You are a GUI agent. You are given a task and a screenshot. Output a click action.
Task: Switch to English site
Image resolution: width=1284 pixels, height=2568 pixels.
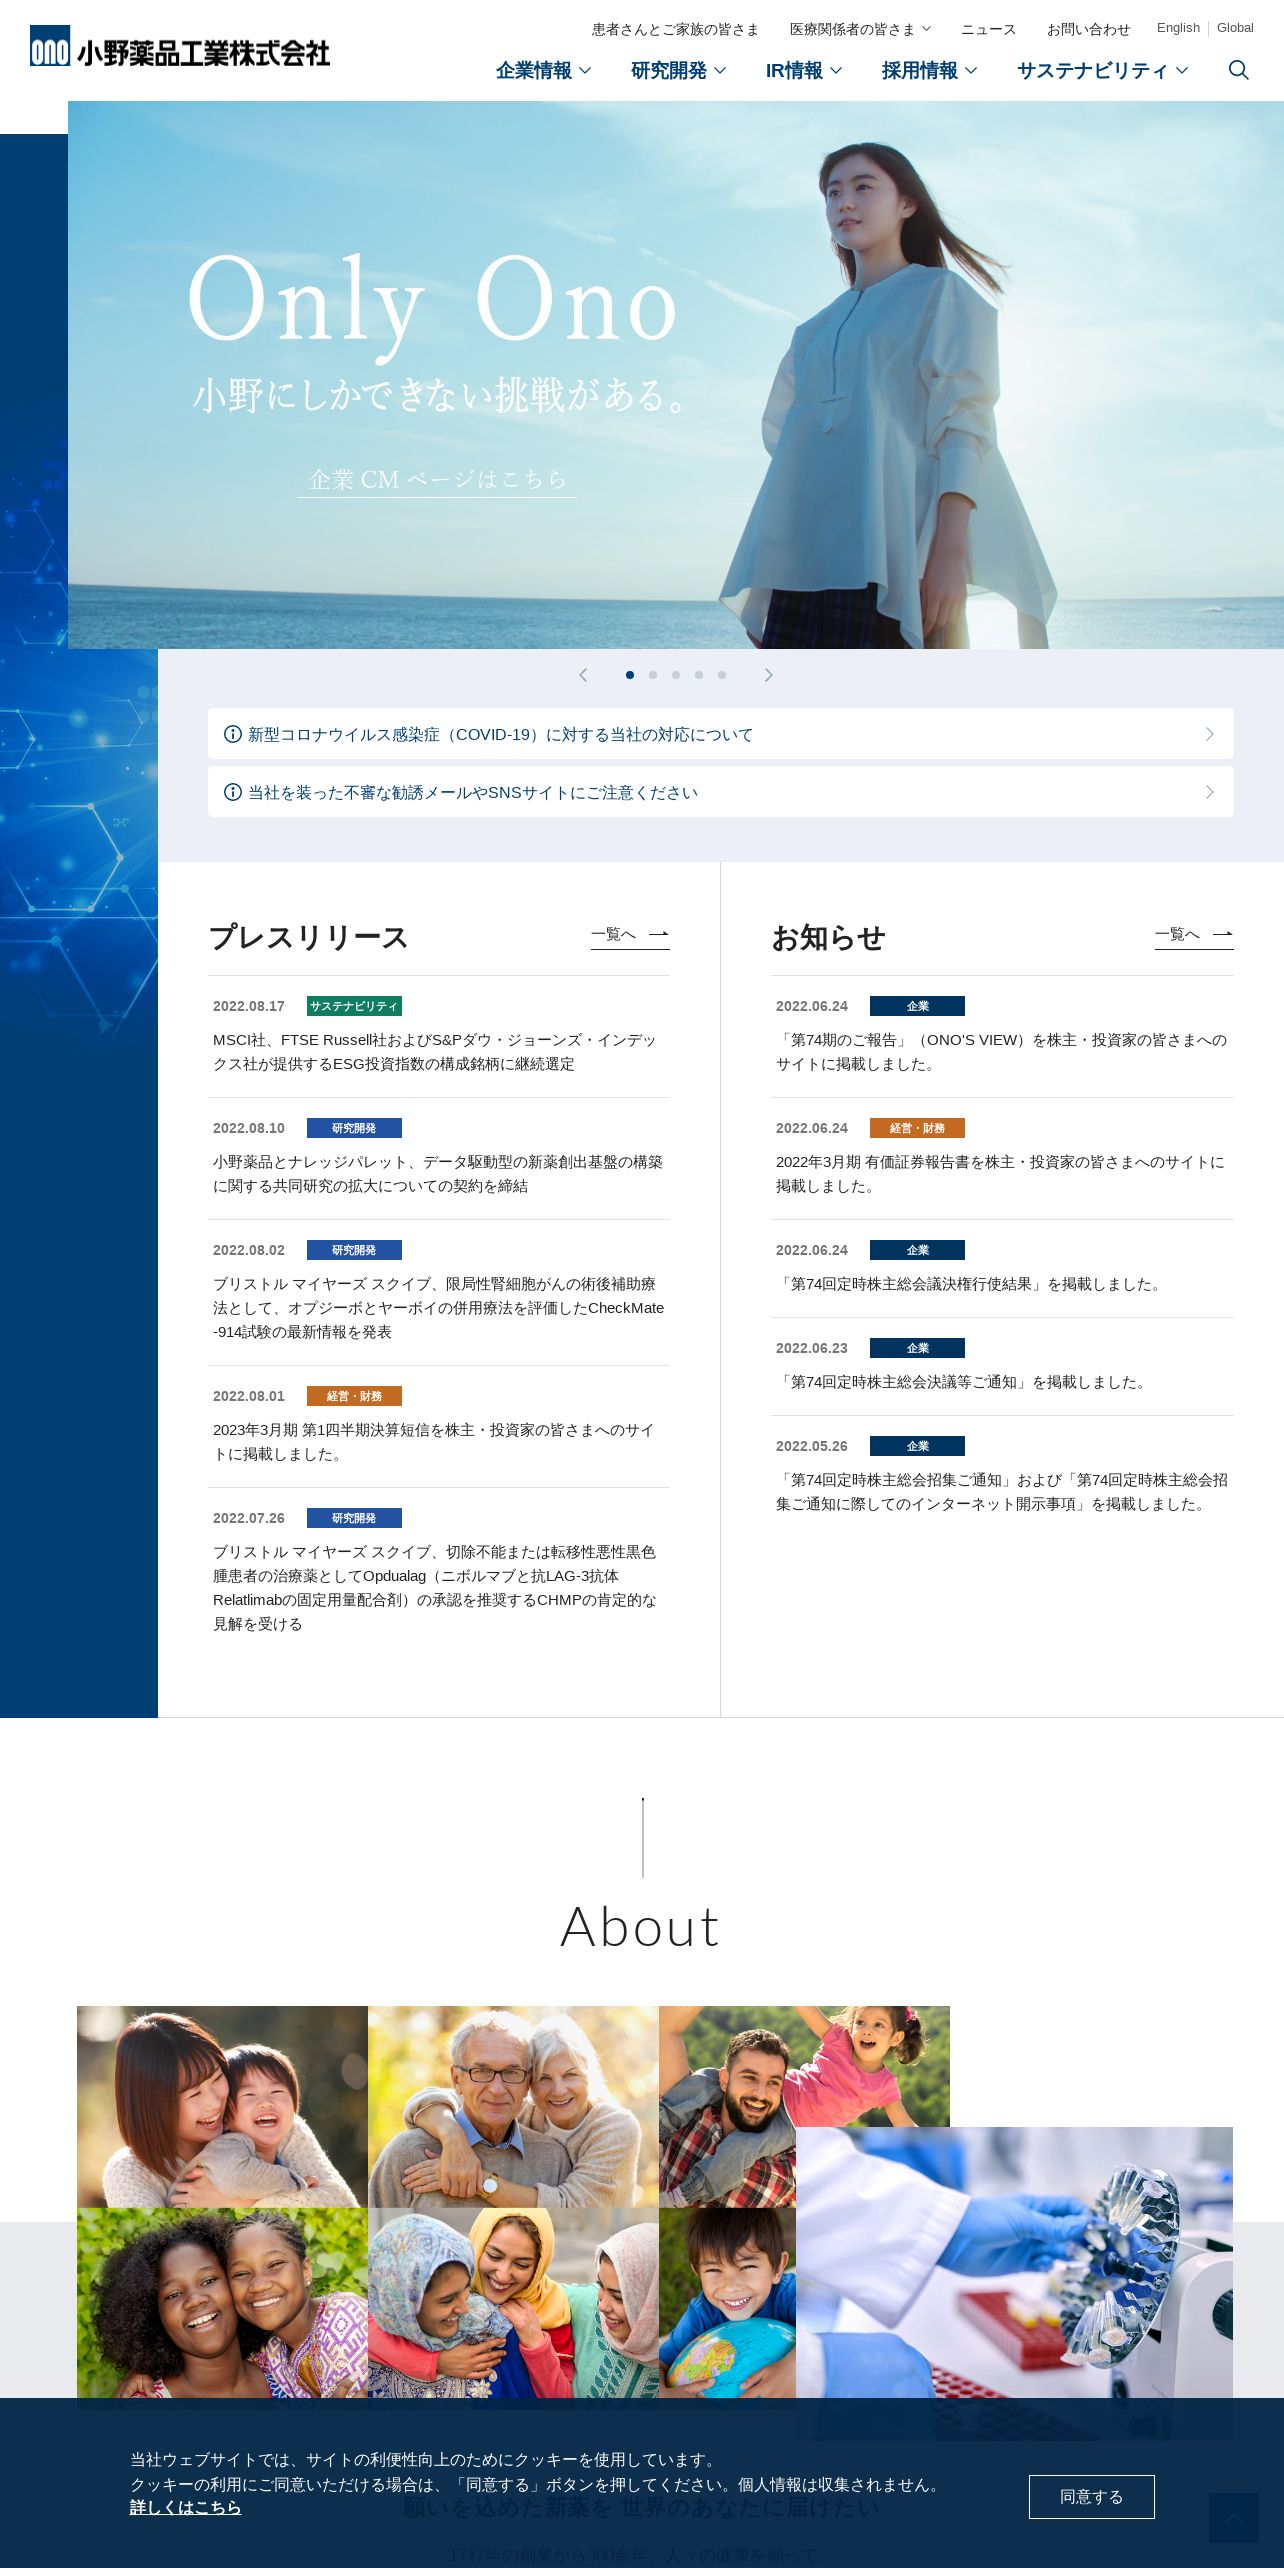point(1178,28)
